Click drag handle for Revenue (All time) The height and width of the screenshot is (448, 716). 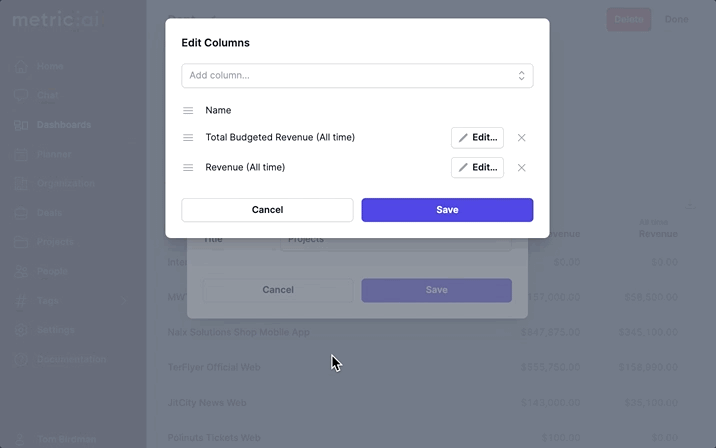point(188,168)
